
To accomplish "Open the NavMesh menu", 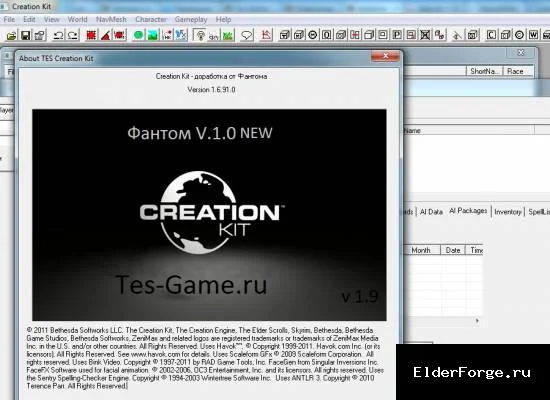I will click(x=111, y=20).
